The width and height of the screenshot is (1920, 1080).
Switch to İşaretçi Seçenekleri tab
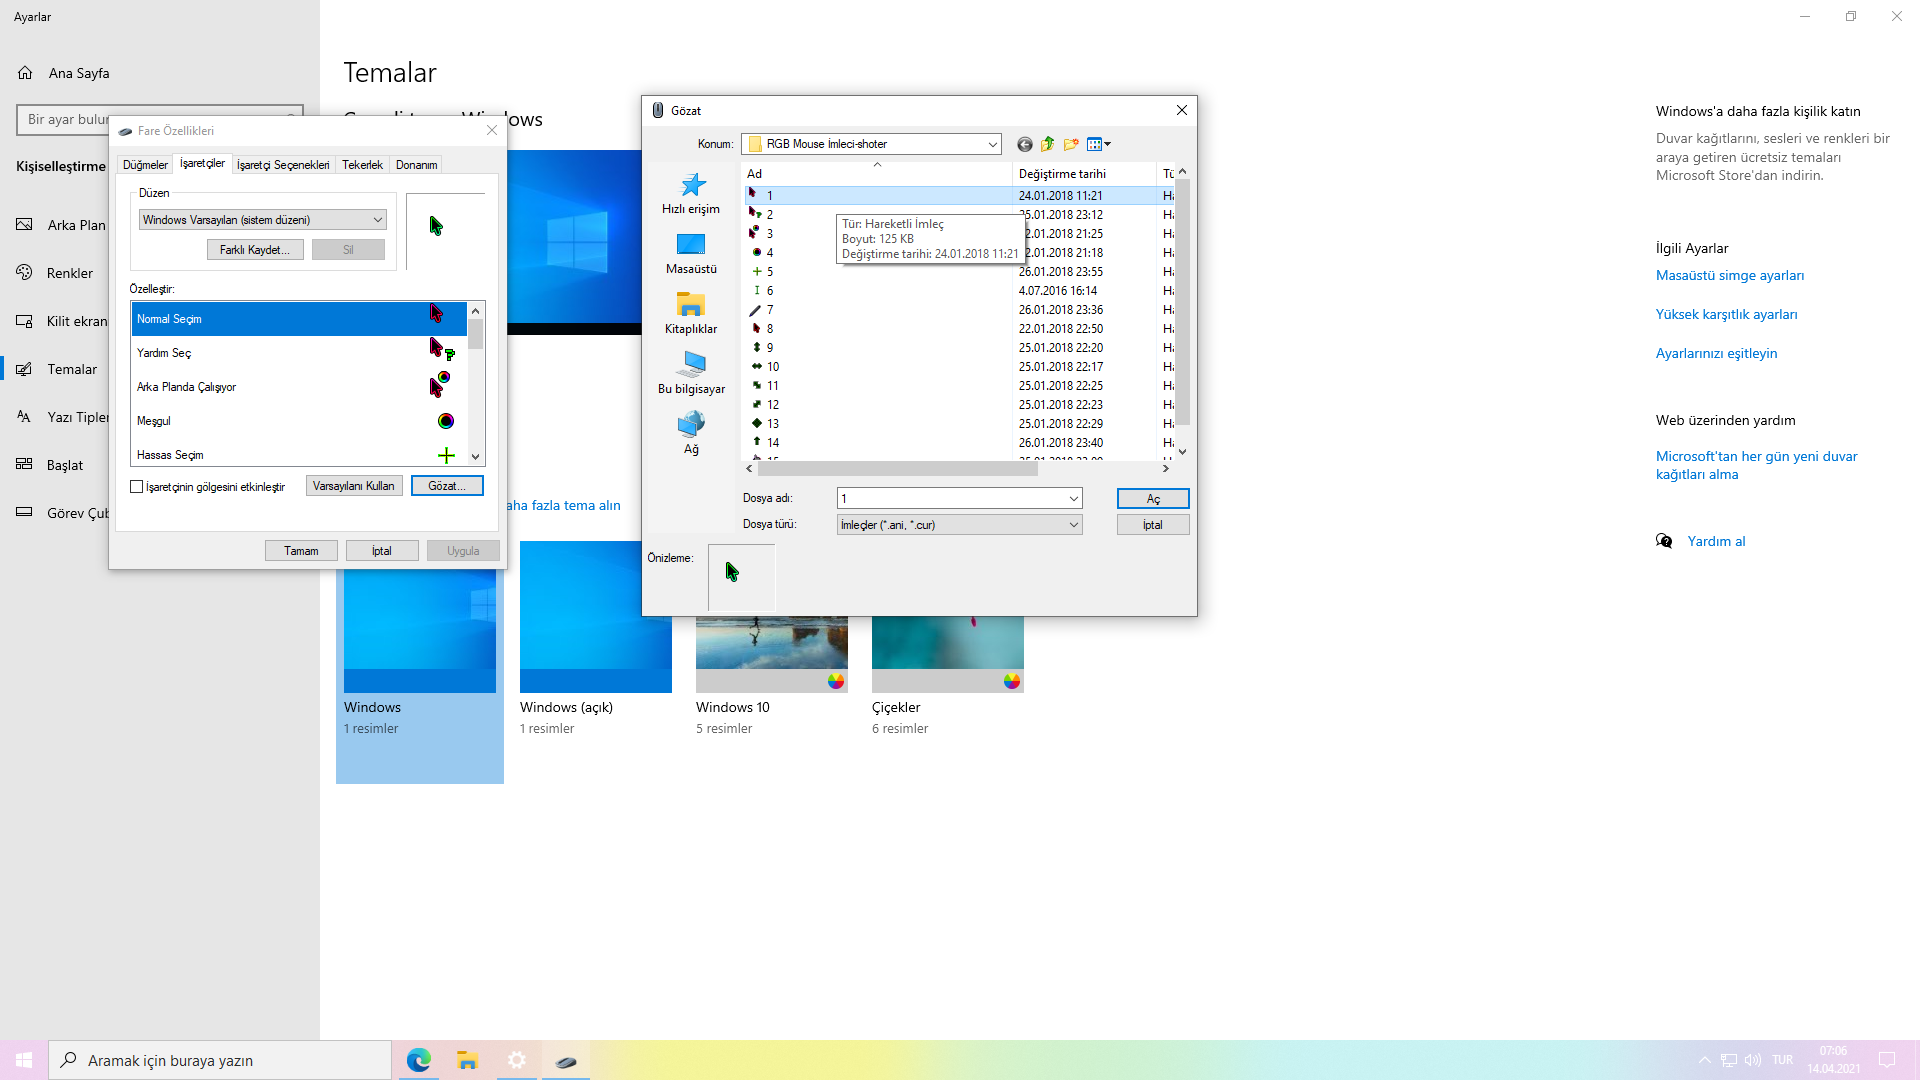pos(283,165)
